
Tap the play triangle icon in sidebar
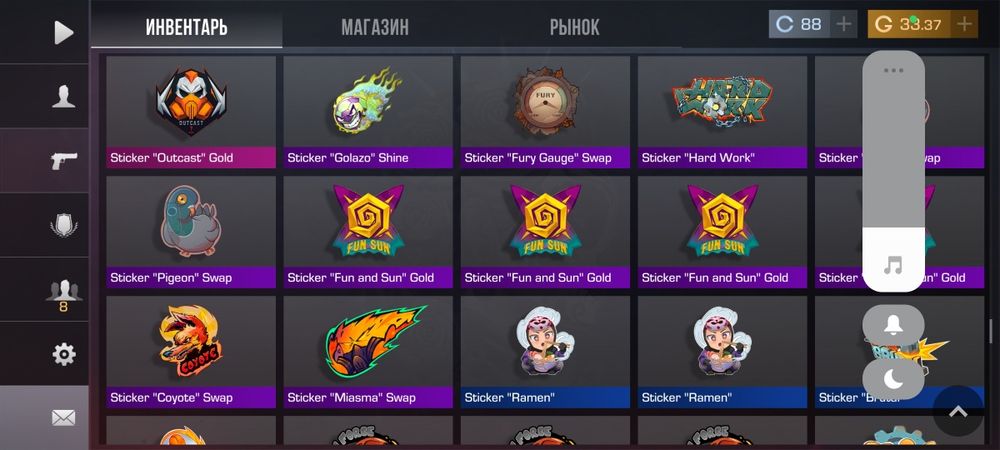(x=63, y=33)
